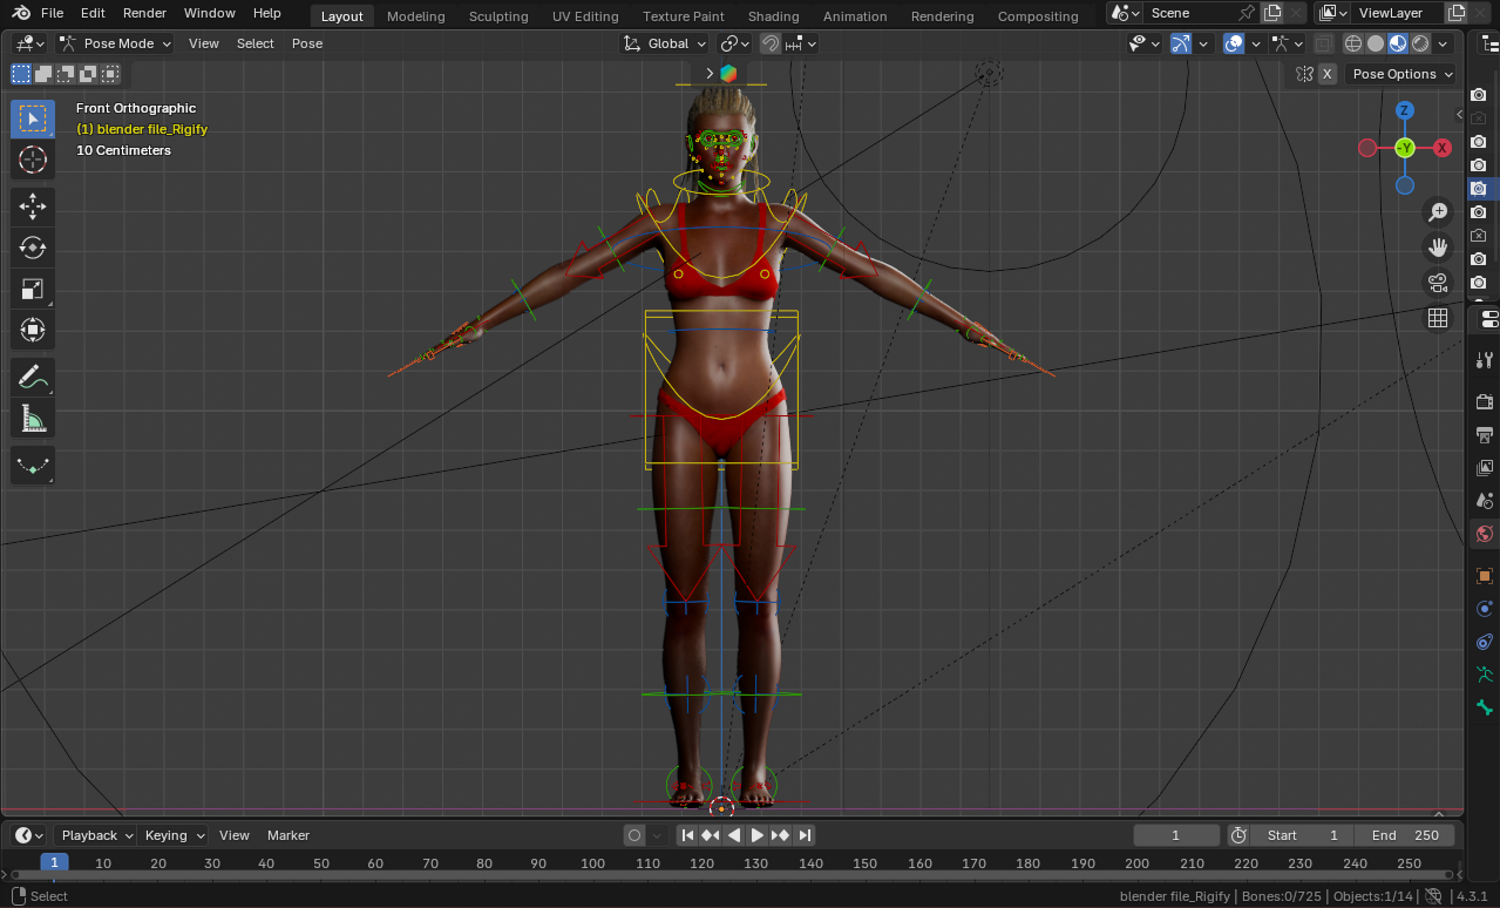1500x908 pixels.
Task: Click the Scene name field
Action: tap(1190, 13)
